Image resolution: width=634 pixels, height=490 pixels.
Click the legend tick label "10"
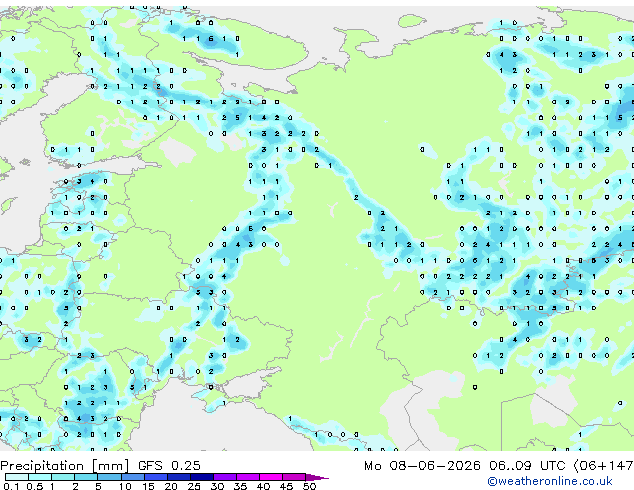[125, 486]
